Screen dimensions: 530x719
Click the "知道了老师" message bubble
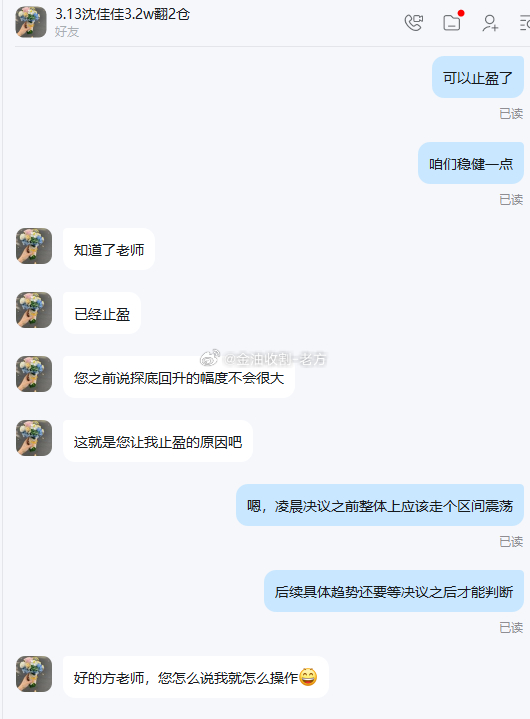109,249
